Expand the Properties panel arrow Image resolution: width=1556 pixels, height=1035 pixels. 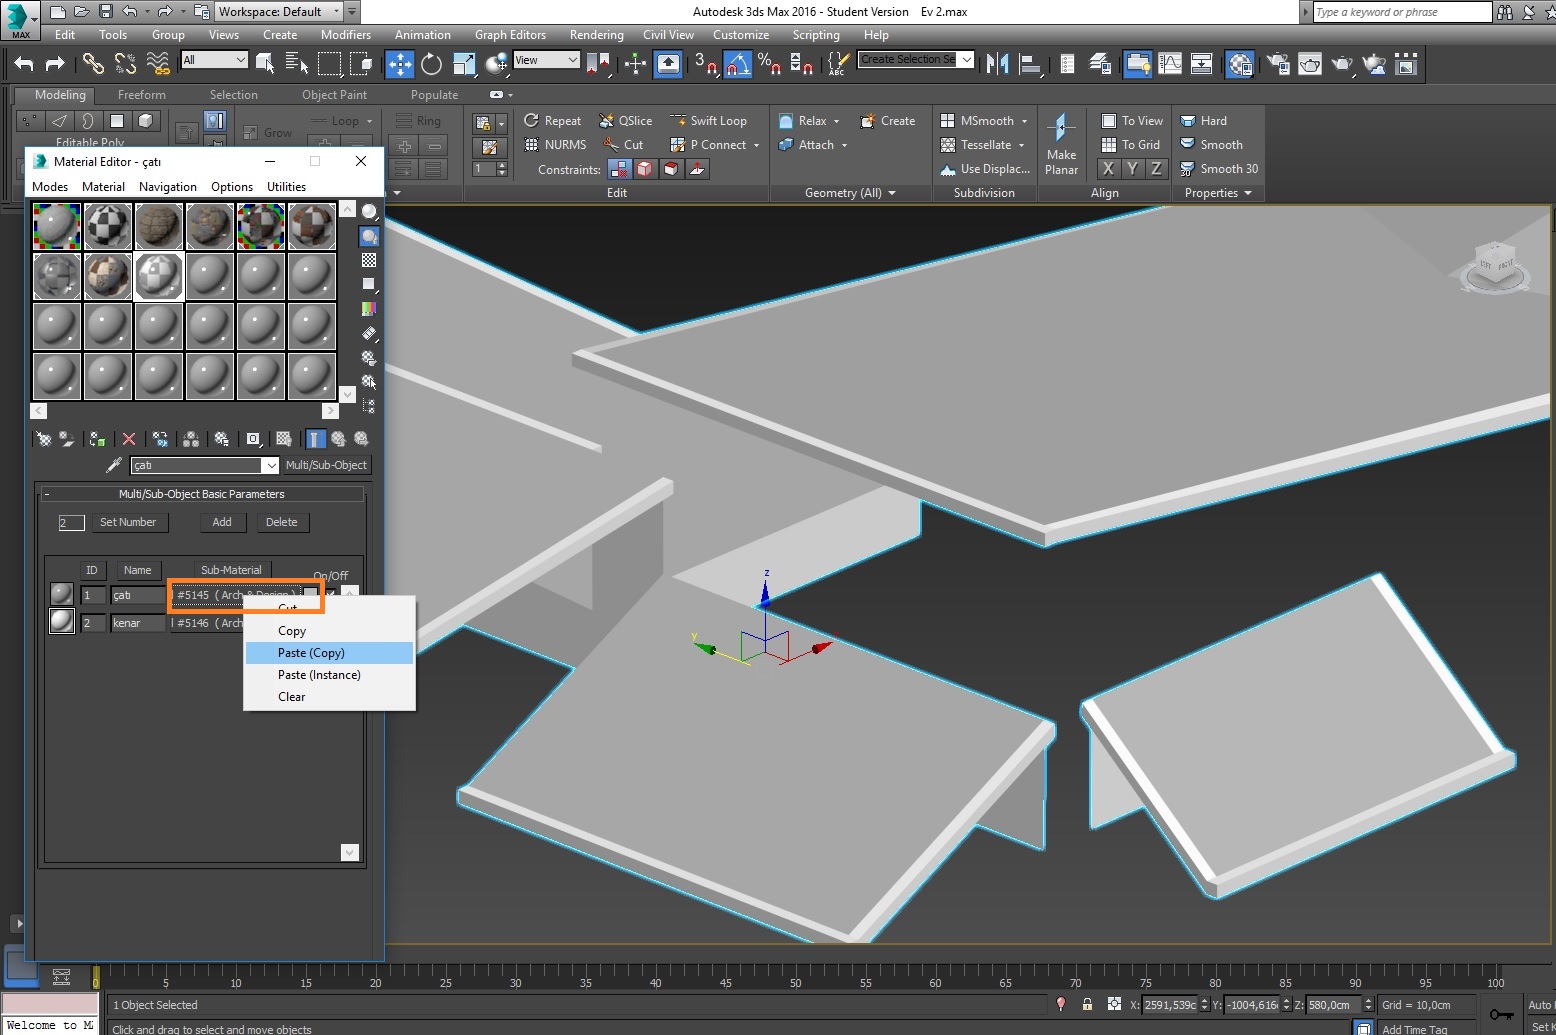(x=1247, y=193)
